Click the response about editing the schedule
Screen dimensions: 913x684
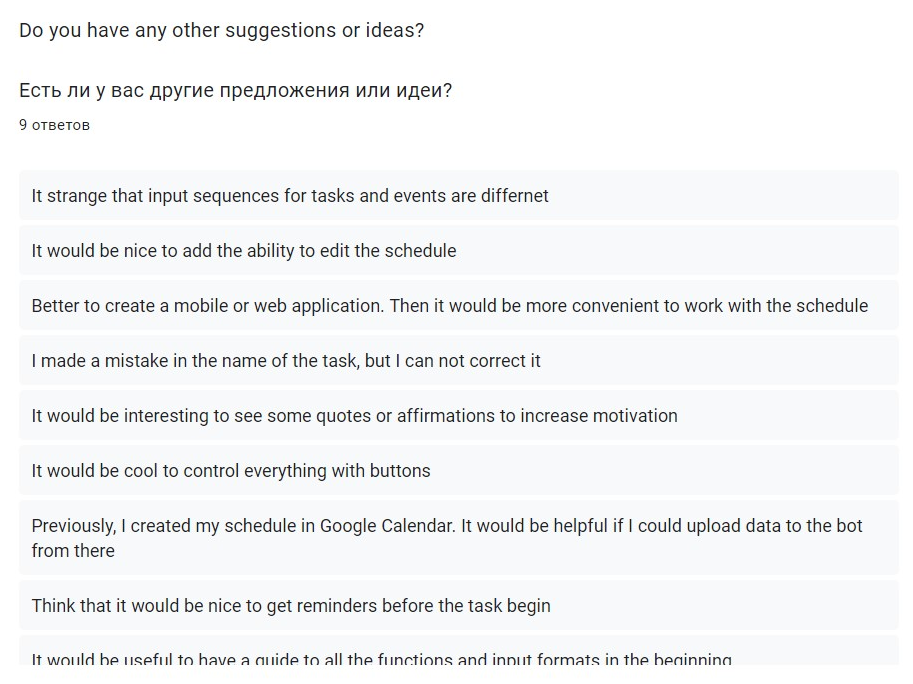tap(243, 251)
